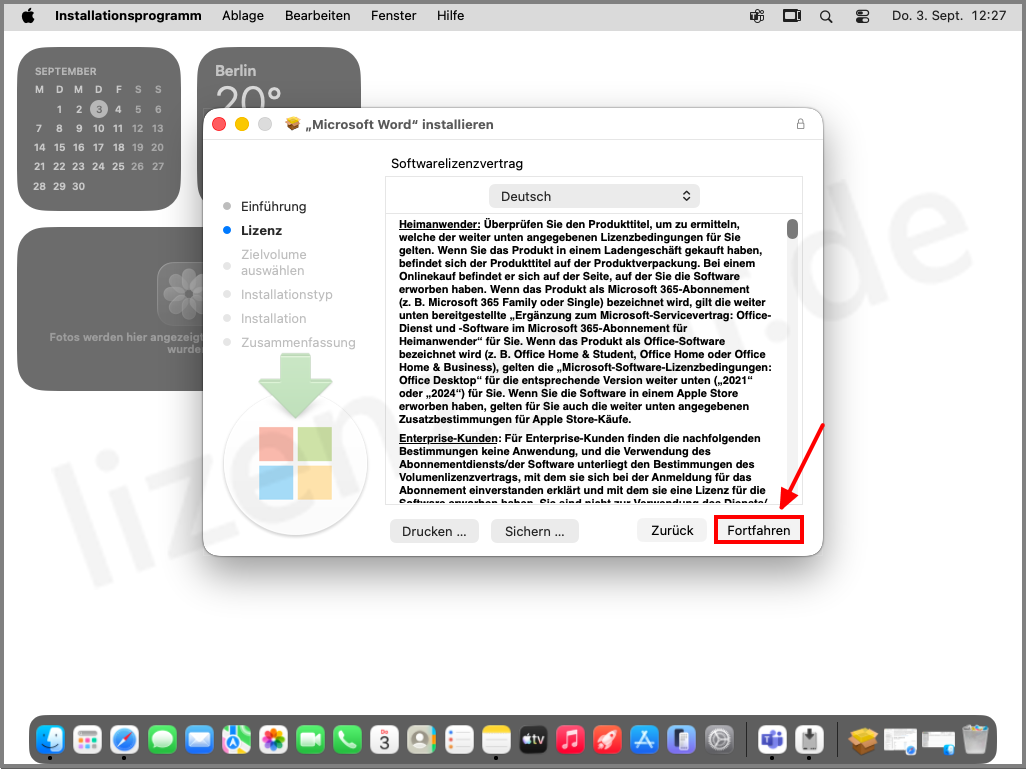The width and height of the screenshot is (1027, 769).
Task: Click the license text scrollbar thumb
Action: pyautogui.click(x=792, y=229)
